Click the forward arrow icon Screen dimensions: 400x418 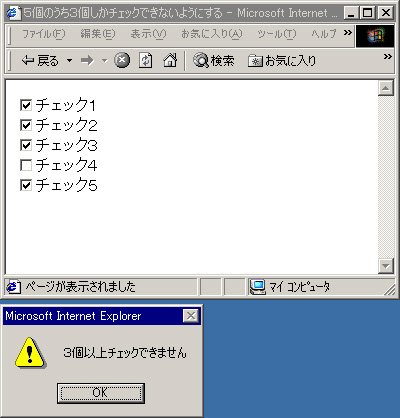tap(87, 61)
